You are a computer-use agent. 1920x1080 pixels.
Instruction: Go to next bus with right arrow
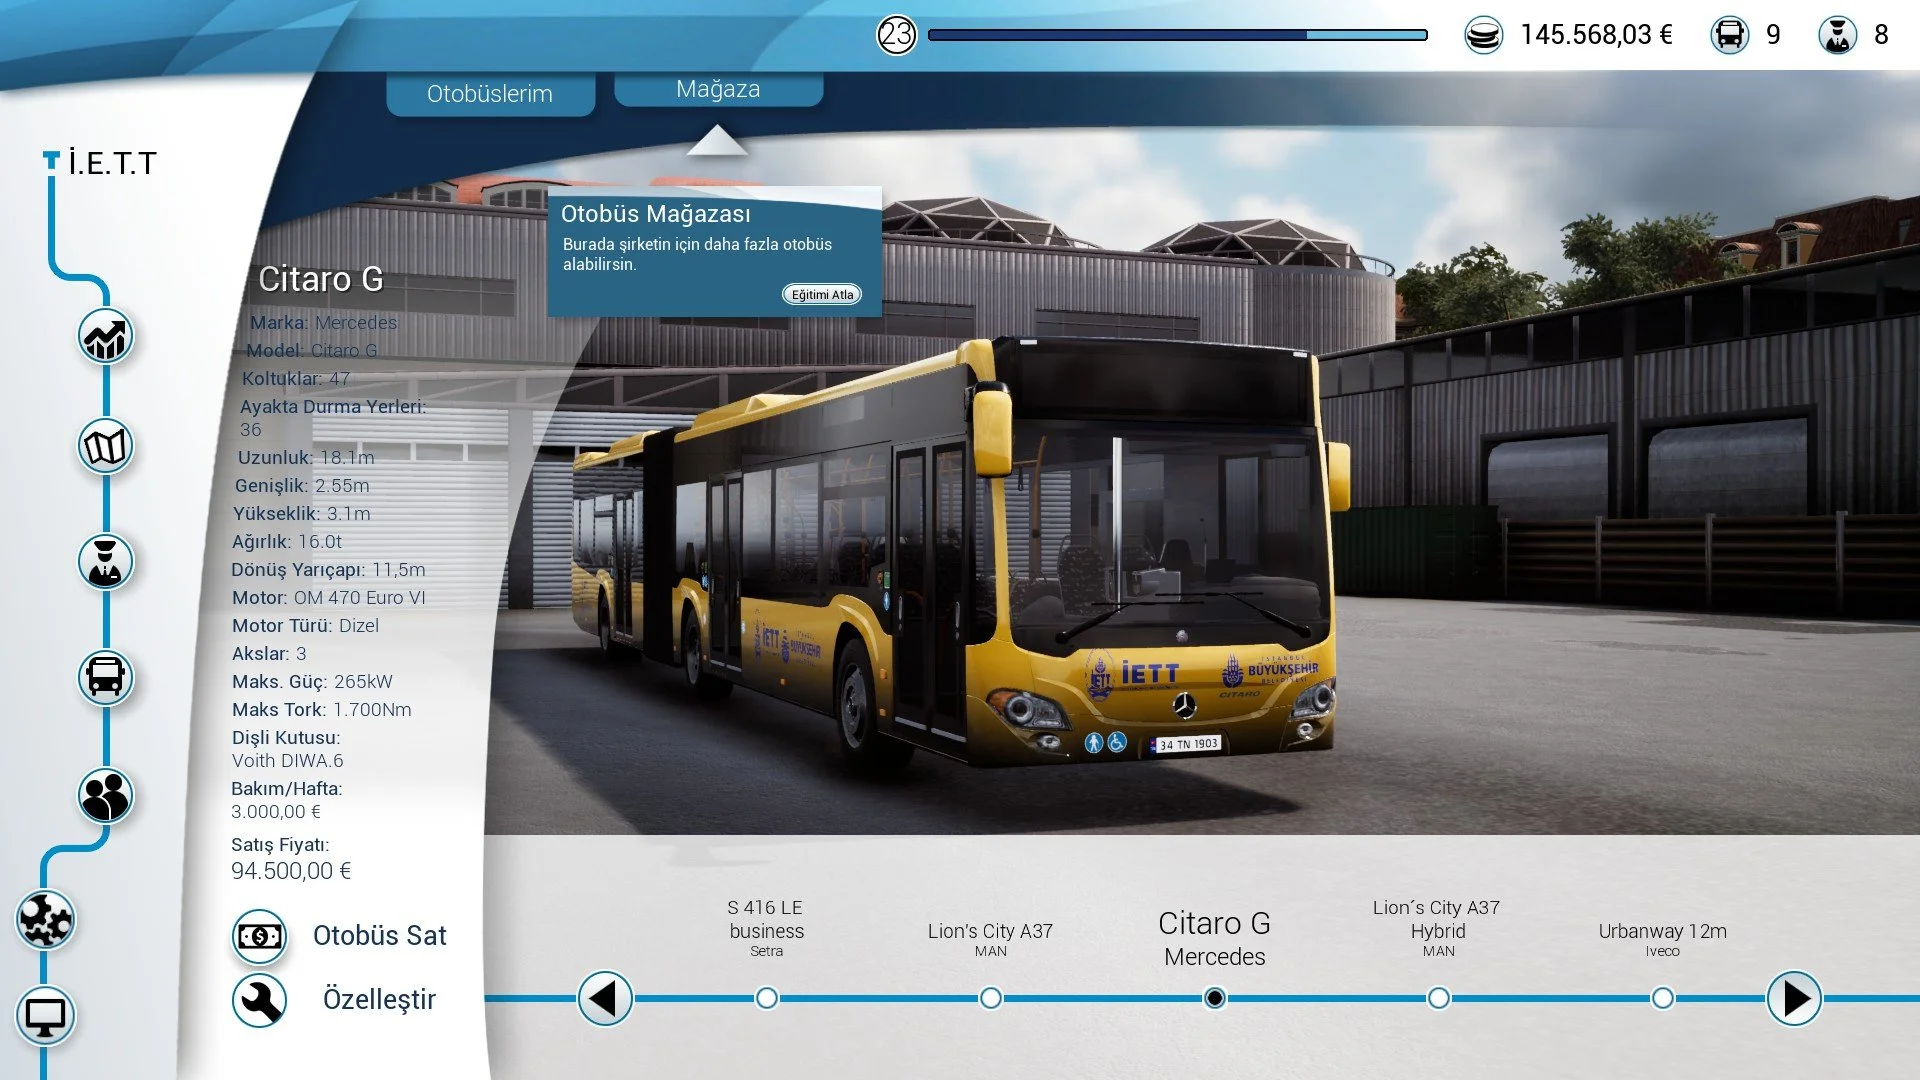[1794, 998]
